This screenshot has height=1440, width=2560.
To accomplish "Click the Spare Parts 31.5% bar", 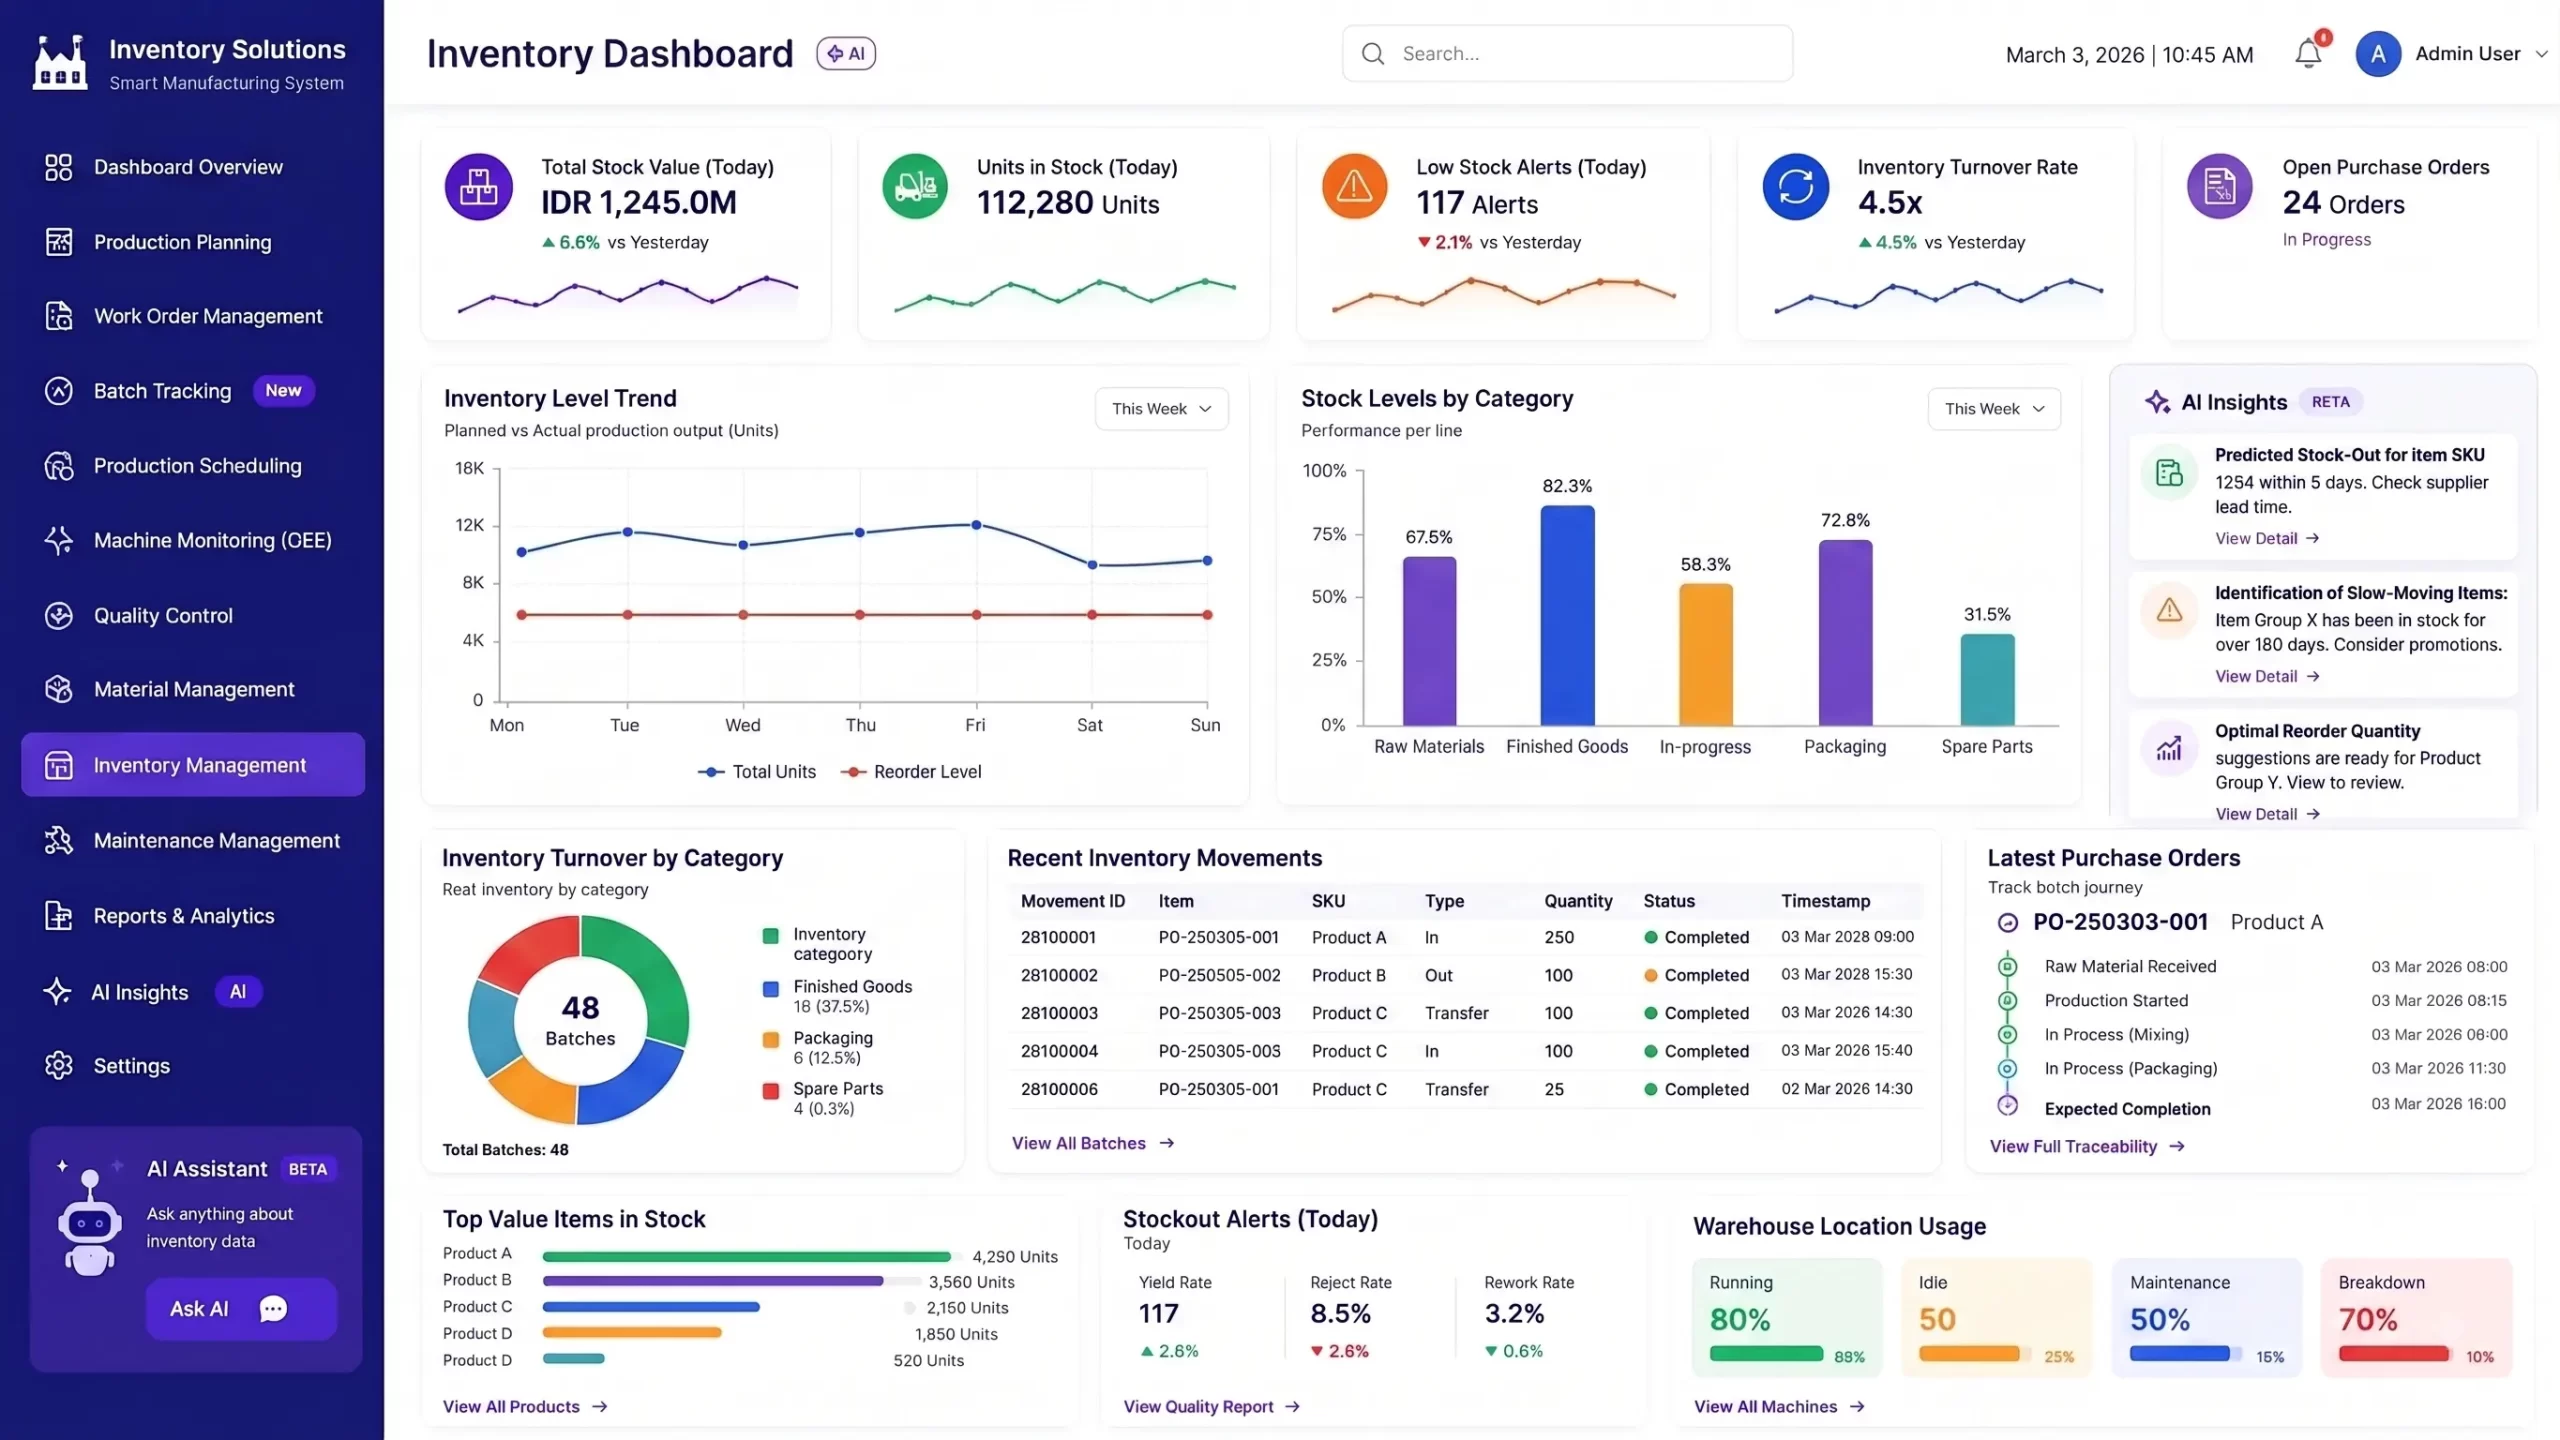I will point(1987,680).
